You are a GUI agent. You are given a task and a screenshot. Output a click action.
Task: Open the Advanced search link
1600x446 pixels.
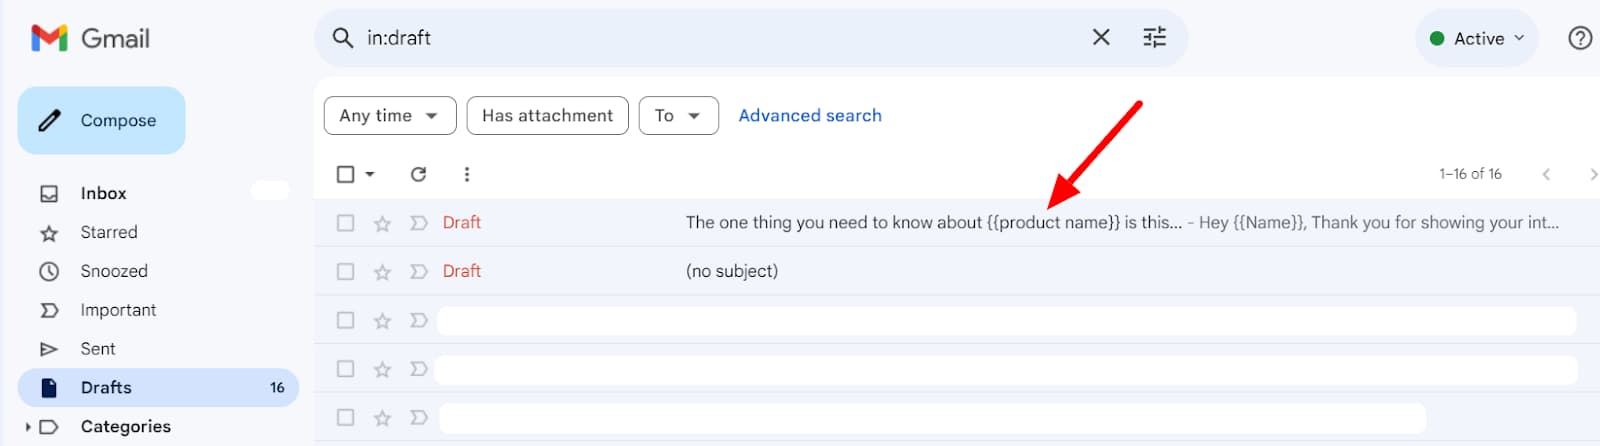click(810, 115)
